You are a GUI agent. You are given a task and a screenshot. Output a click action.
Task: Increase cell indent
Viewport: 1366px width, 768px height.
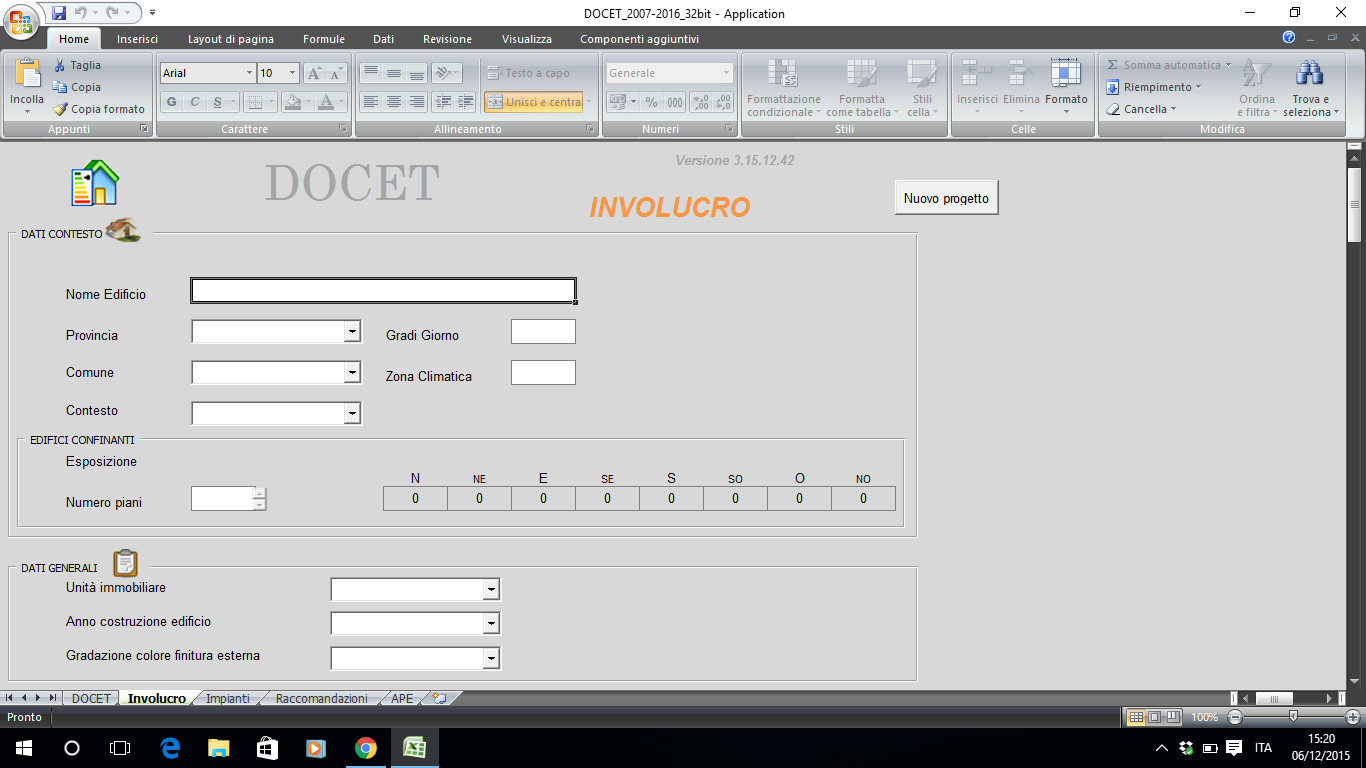click(465, 102)
